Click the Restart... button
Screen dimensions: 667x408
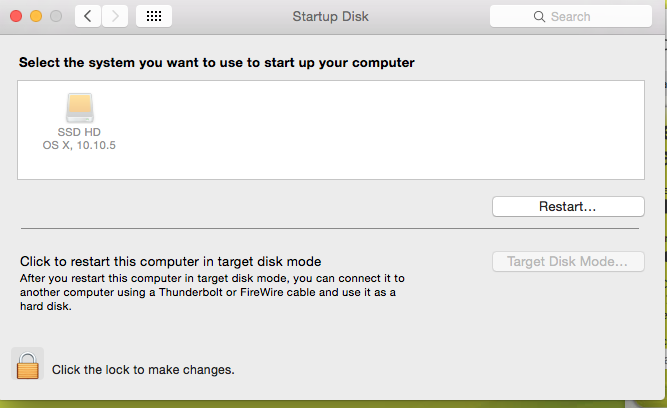568,206
